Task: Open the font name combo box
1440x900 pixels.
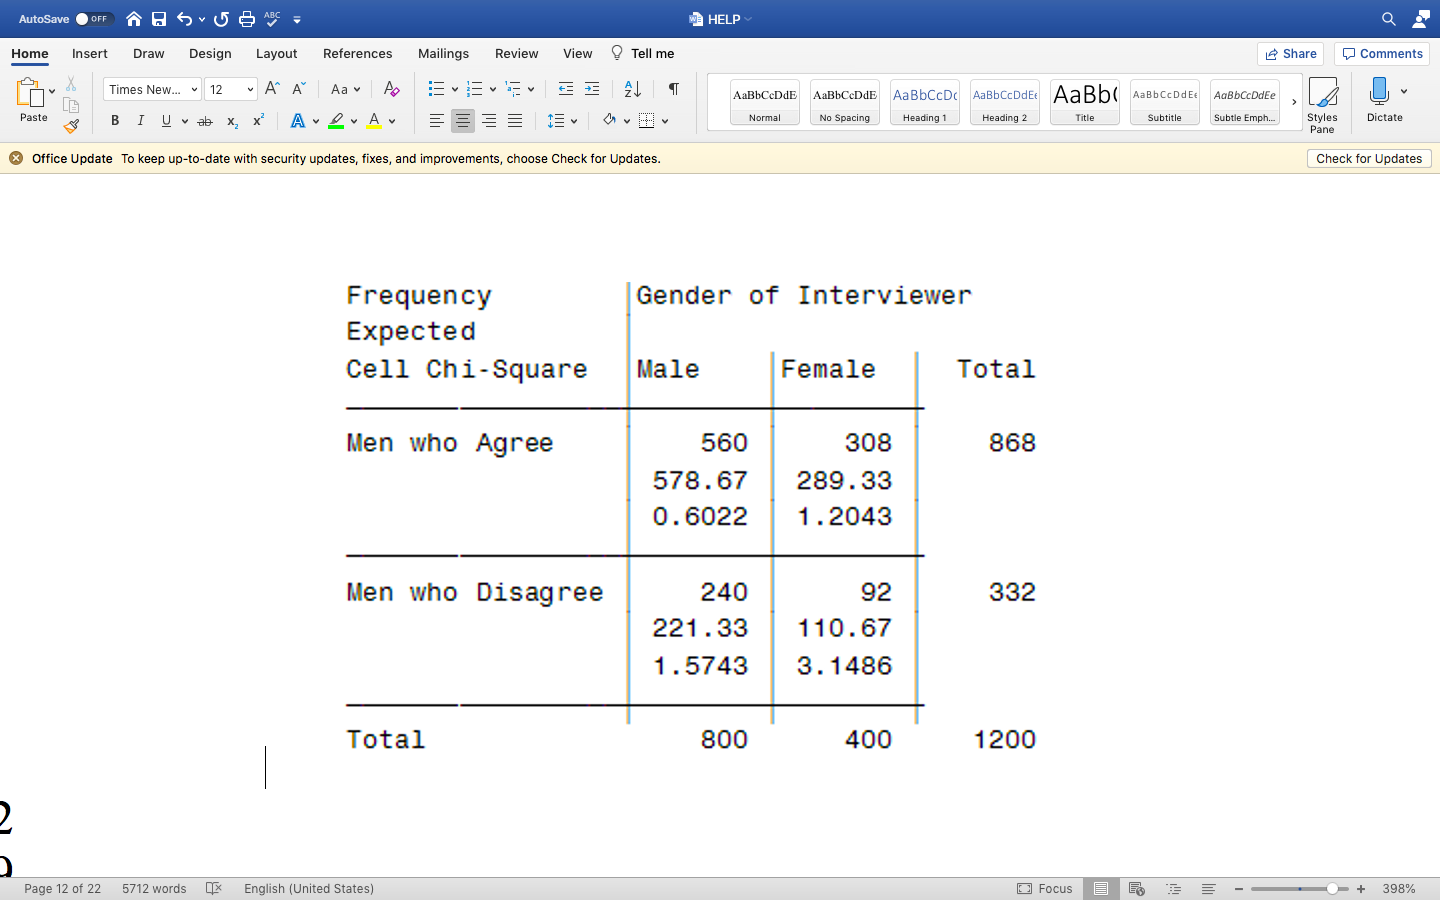Action: click(152, 89)
